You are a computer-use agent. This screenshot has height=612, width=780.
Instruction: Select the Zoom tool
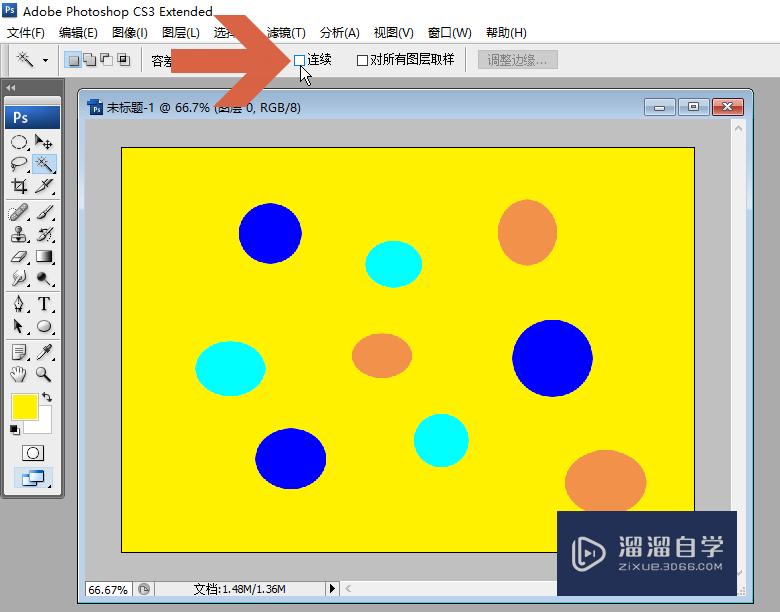[44, 374]
